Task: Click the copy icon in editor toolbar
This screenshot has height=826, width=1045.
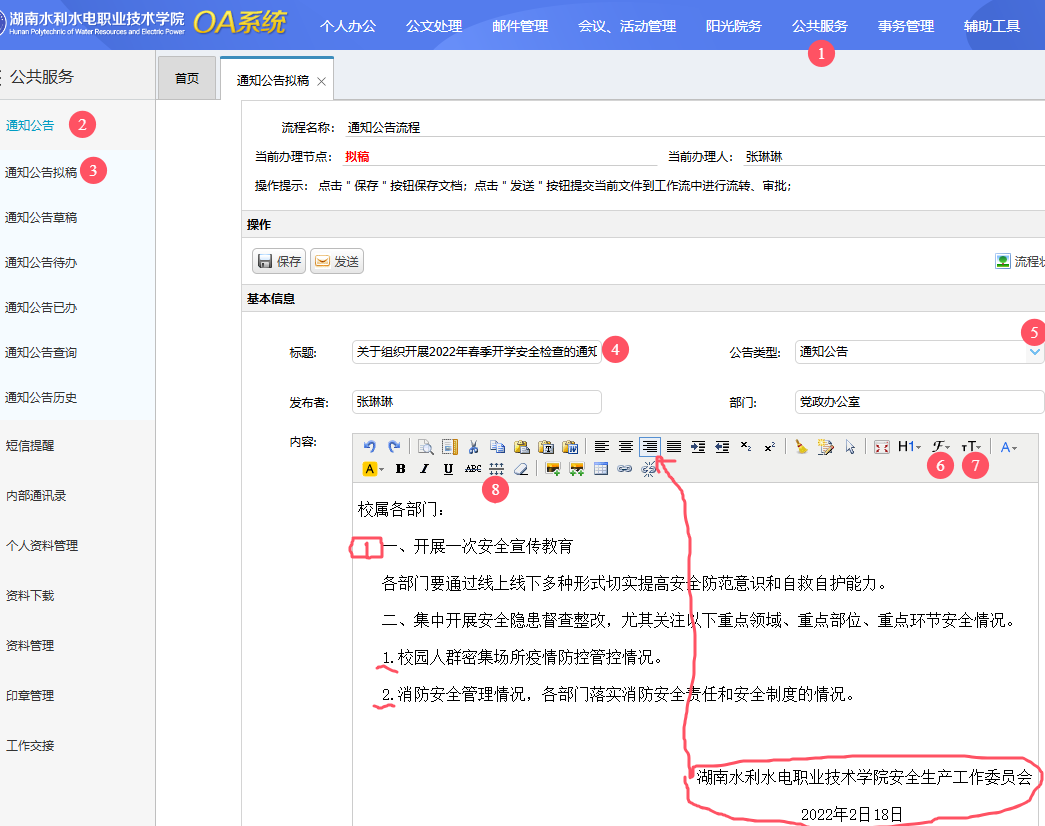Action: pyautogui.click(x=497, y=447)
